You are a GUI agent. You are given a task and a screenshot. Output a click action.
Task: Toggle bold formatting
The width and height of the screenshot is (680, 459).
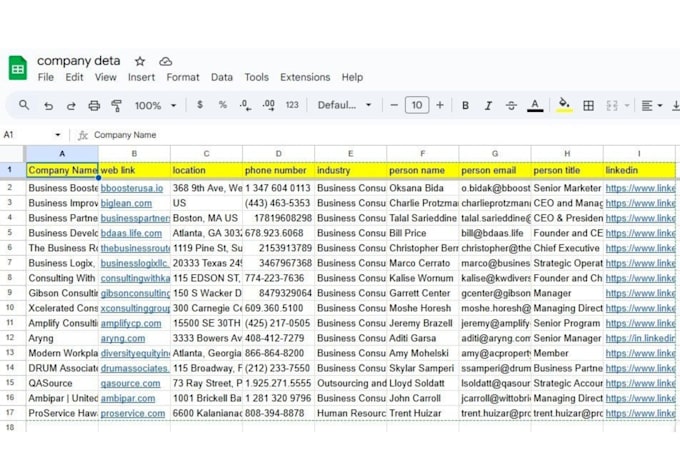pos(465,105)
